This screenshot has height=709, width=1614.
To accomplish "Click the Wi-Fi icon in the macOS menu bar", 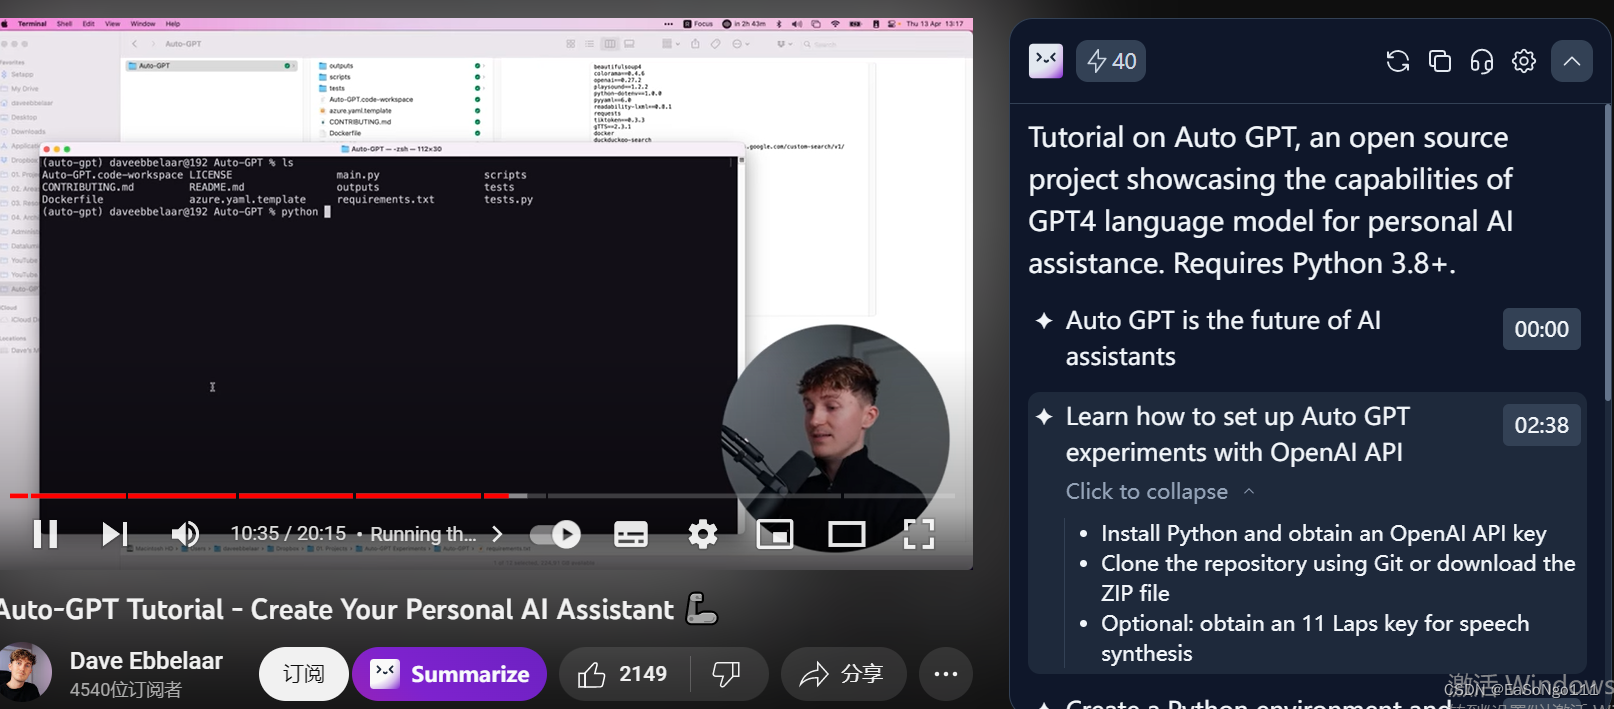I will point(835,23).
